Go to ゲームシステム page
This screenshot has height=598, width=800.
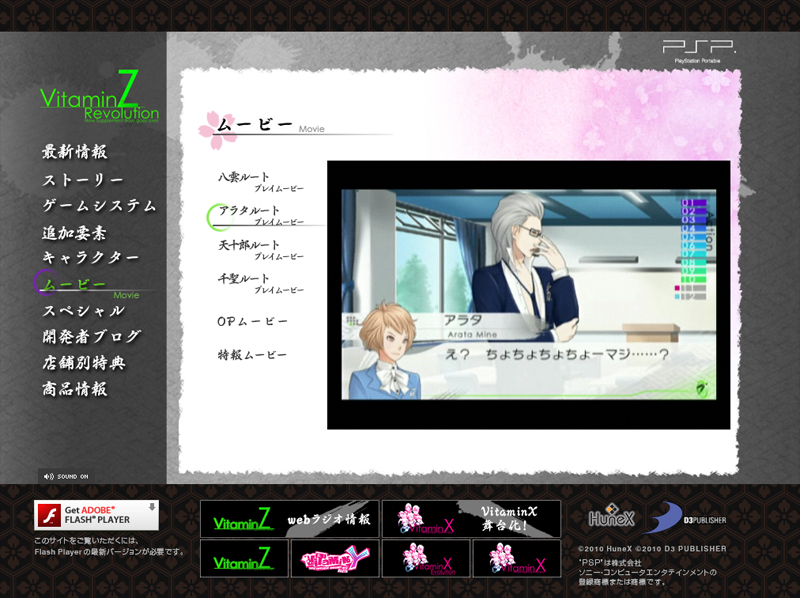(x=99, y=206)
